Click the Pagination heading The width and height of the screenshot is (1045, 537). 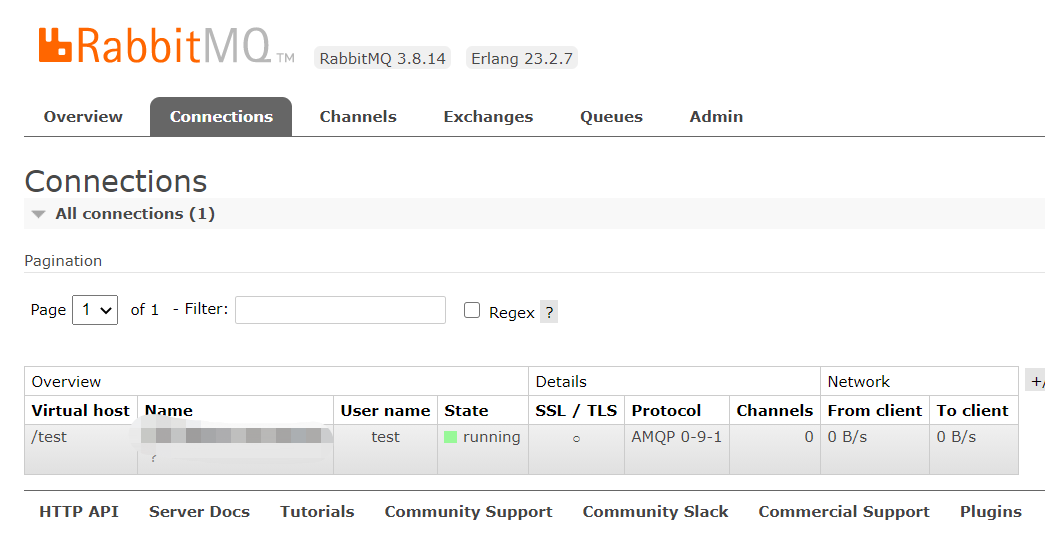tap(63, 261)
